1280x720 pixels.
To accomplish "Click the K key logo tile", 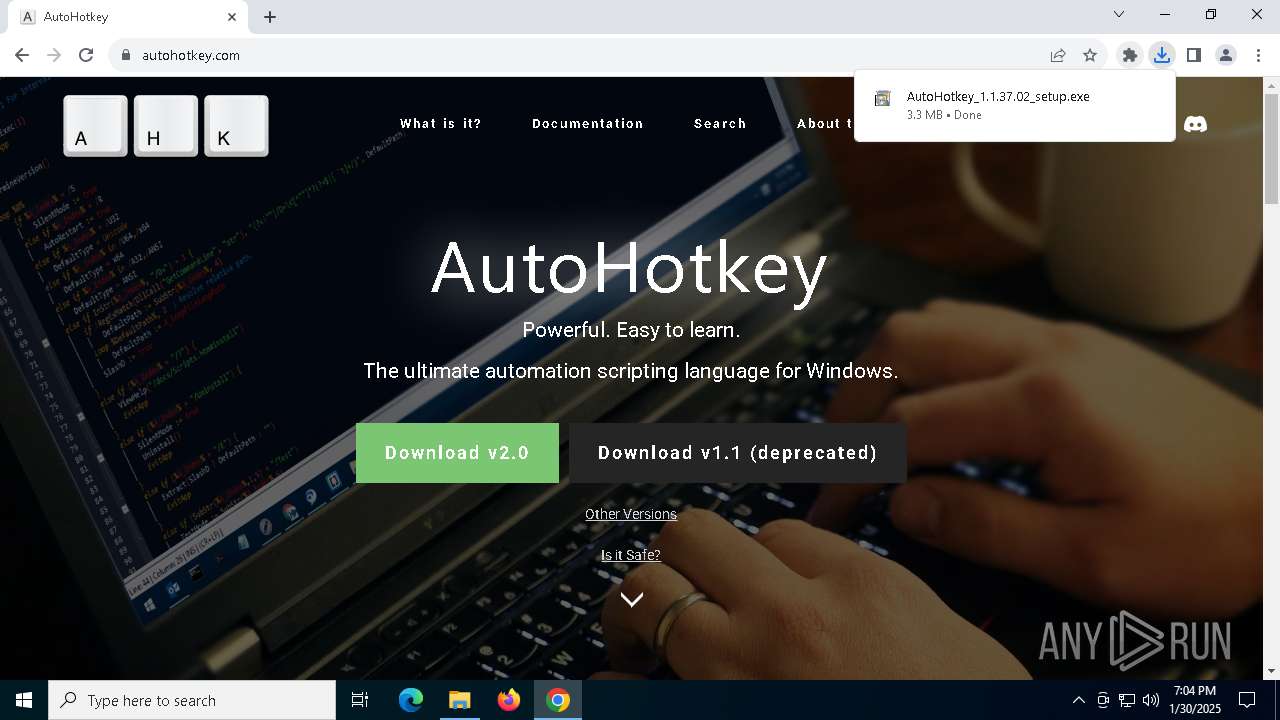I will tap(236, 126).
